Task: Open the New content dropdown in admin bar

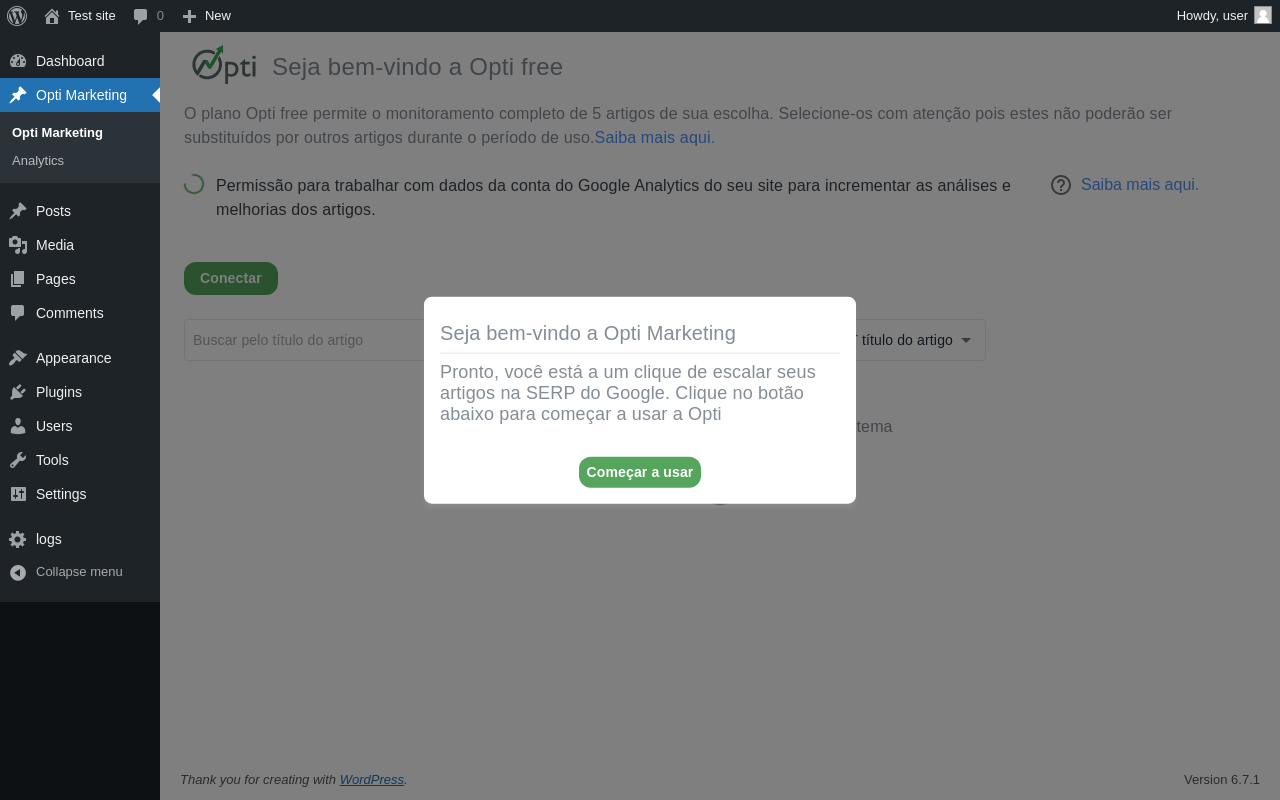Action: coord(206,16)
